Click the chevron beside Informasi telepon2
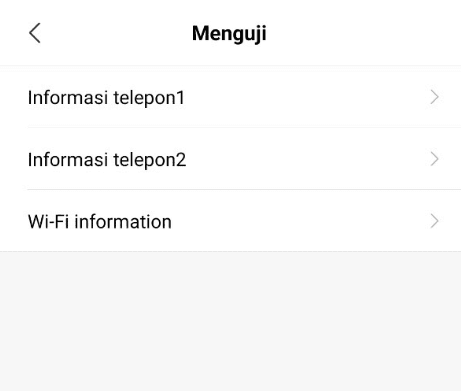461x391 pixels. click(434, 159)
